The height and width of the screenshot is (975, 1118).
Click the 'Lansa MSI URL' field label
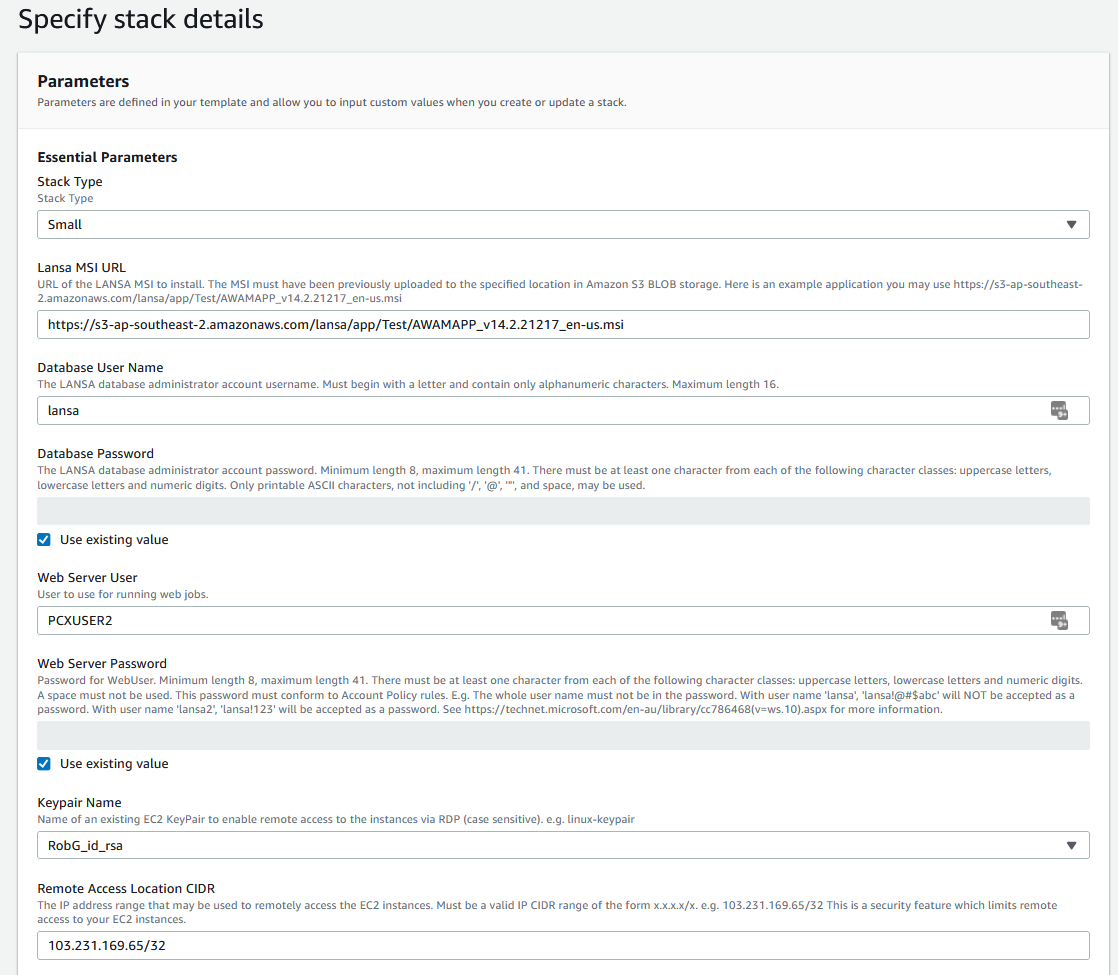[x=82, y=268]
